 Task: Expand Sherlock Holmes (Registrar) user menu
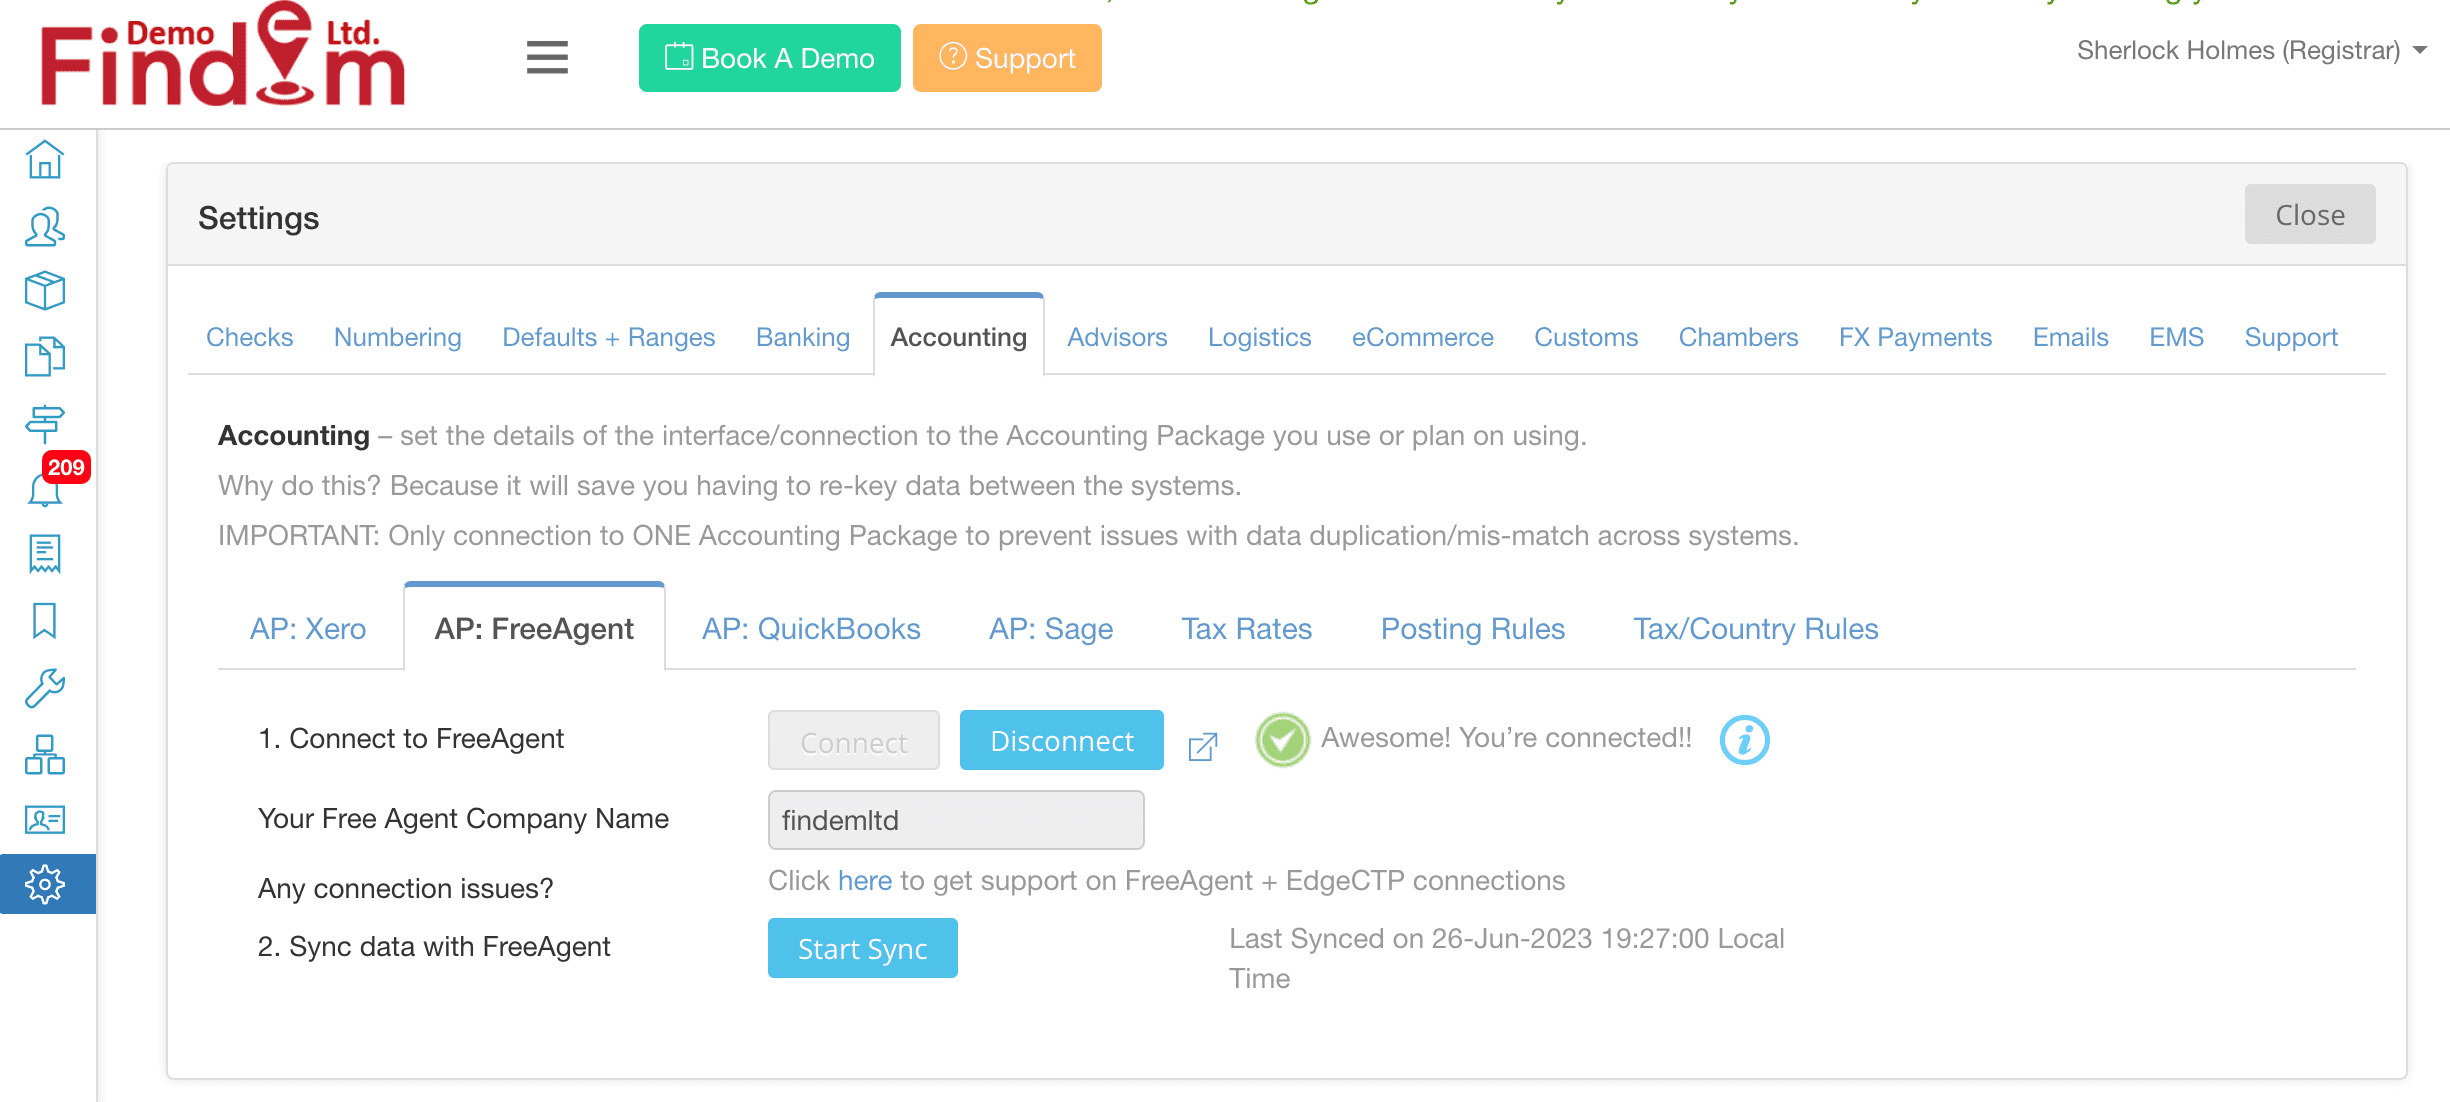tap(2252, 50)
